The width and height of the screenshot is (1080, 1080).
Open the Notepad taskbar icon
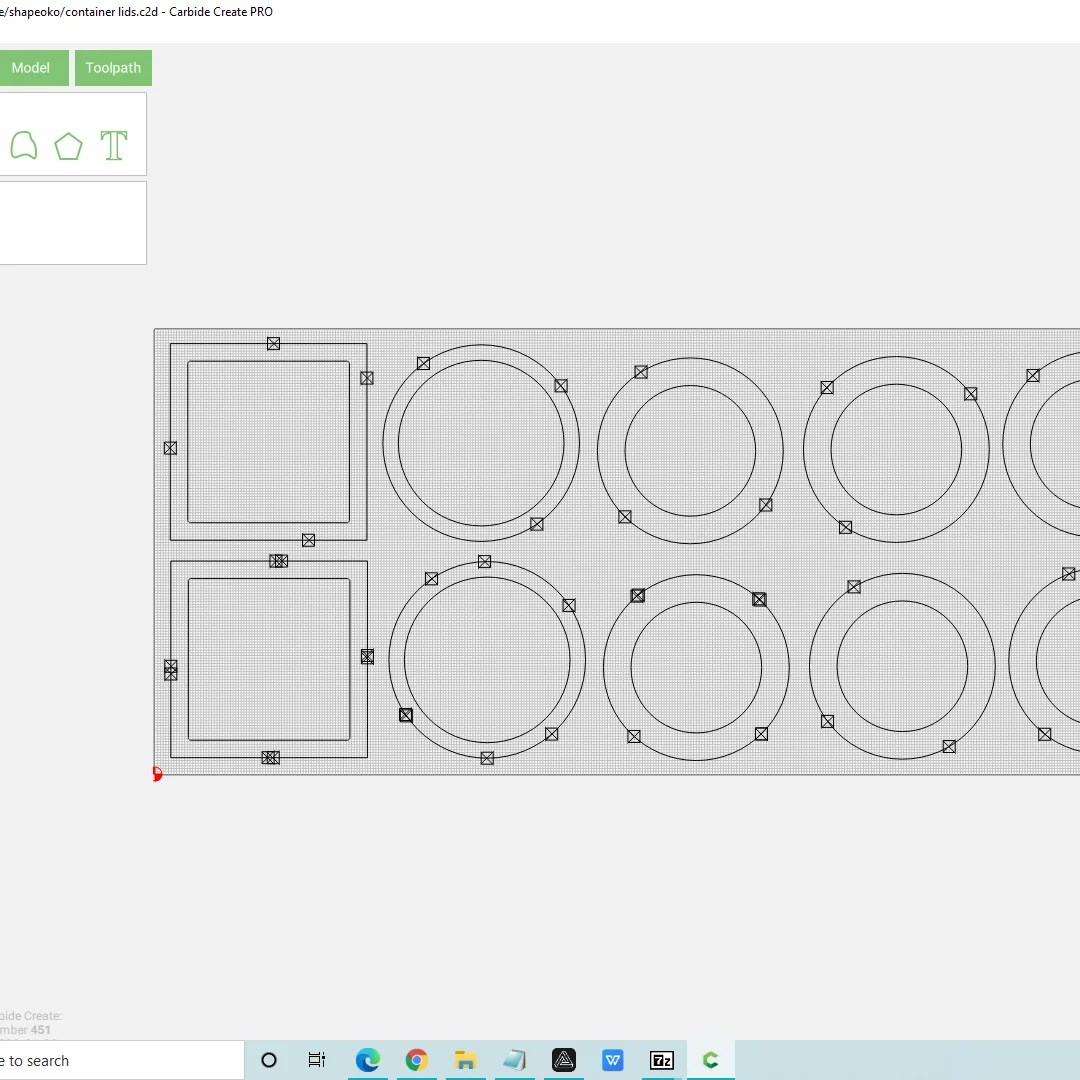(514, 1060)
